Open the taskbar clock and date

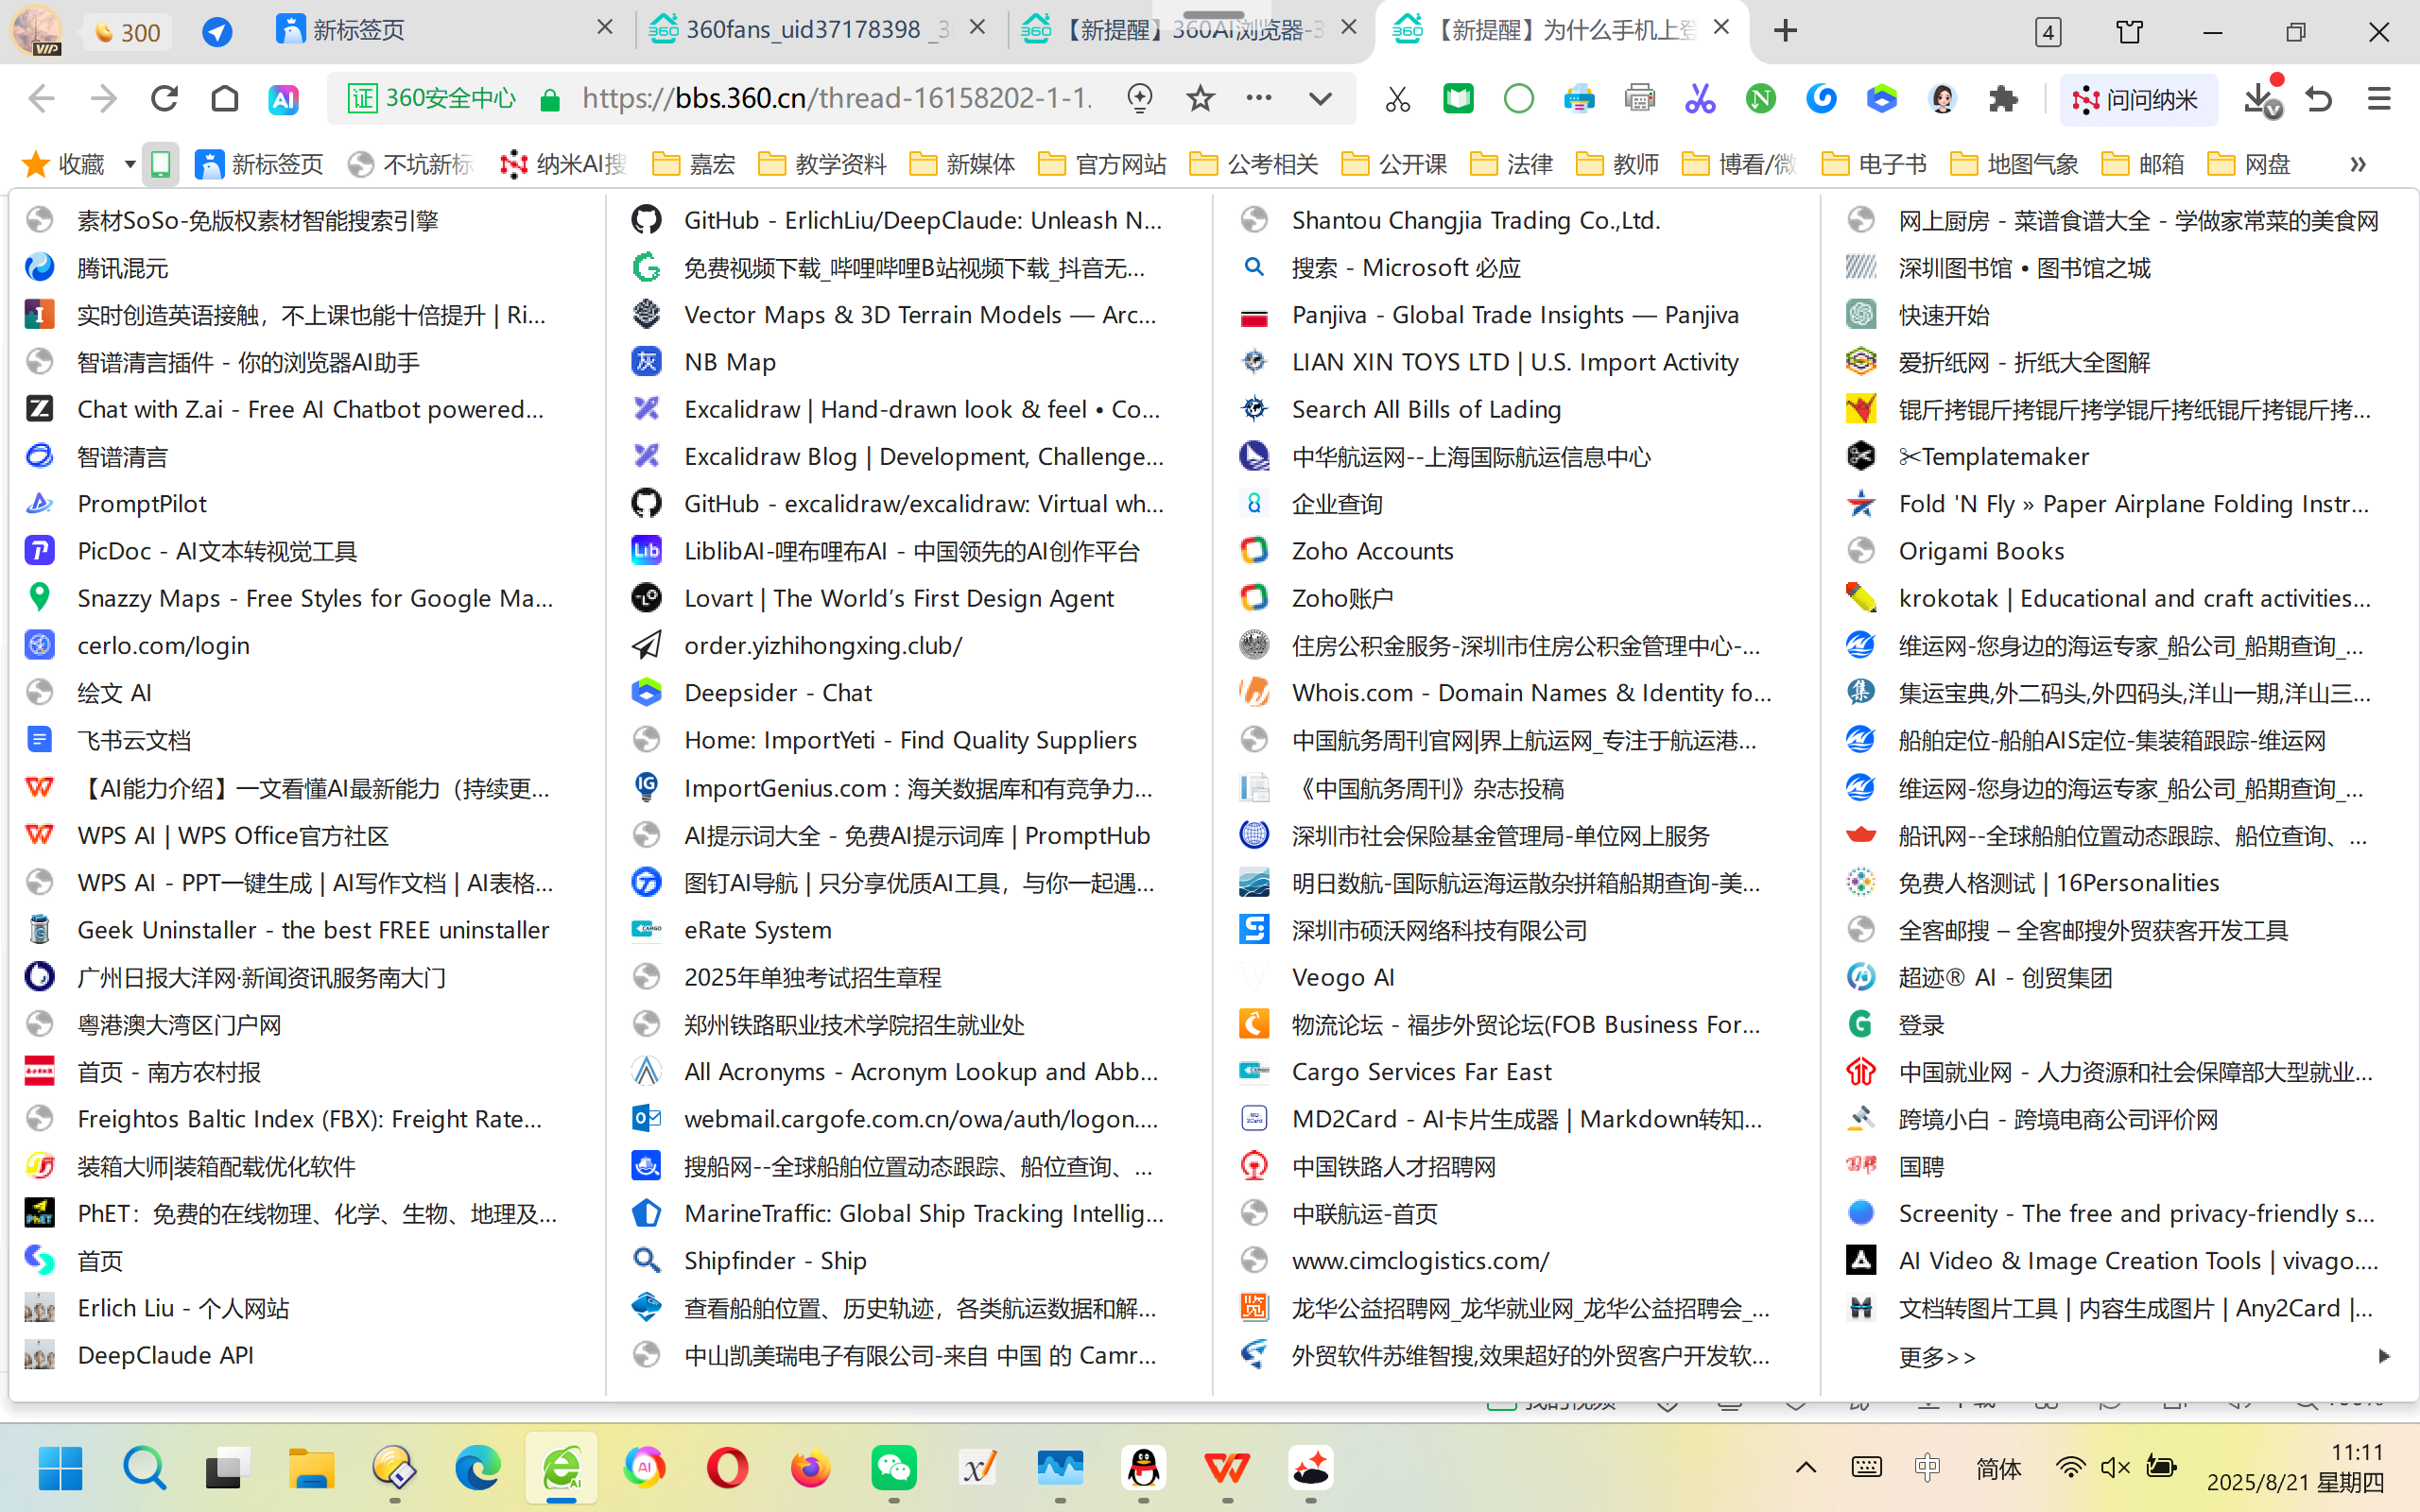point(2295,1468)
